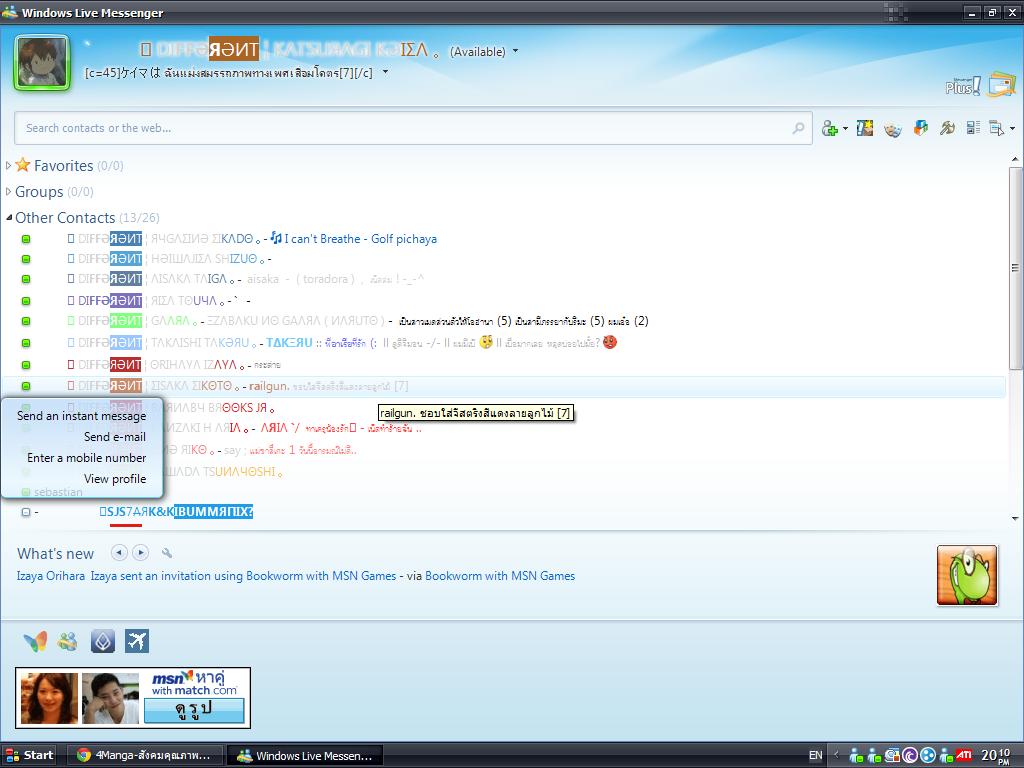Open the wrench and hammer tools icon

(x=947, y=128)
